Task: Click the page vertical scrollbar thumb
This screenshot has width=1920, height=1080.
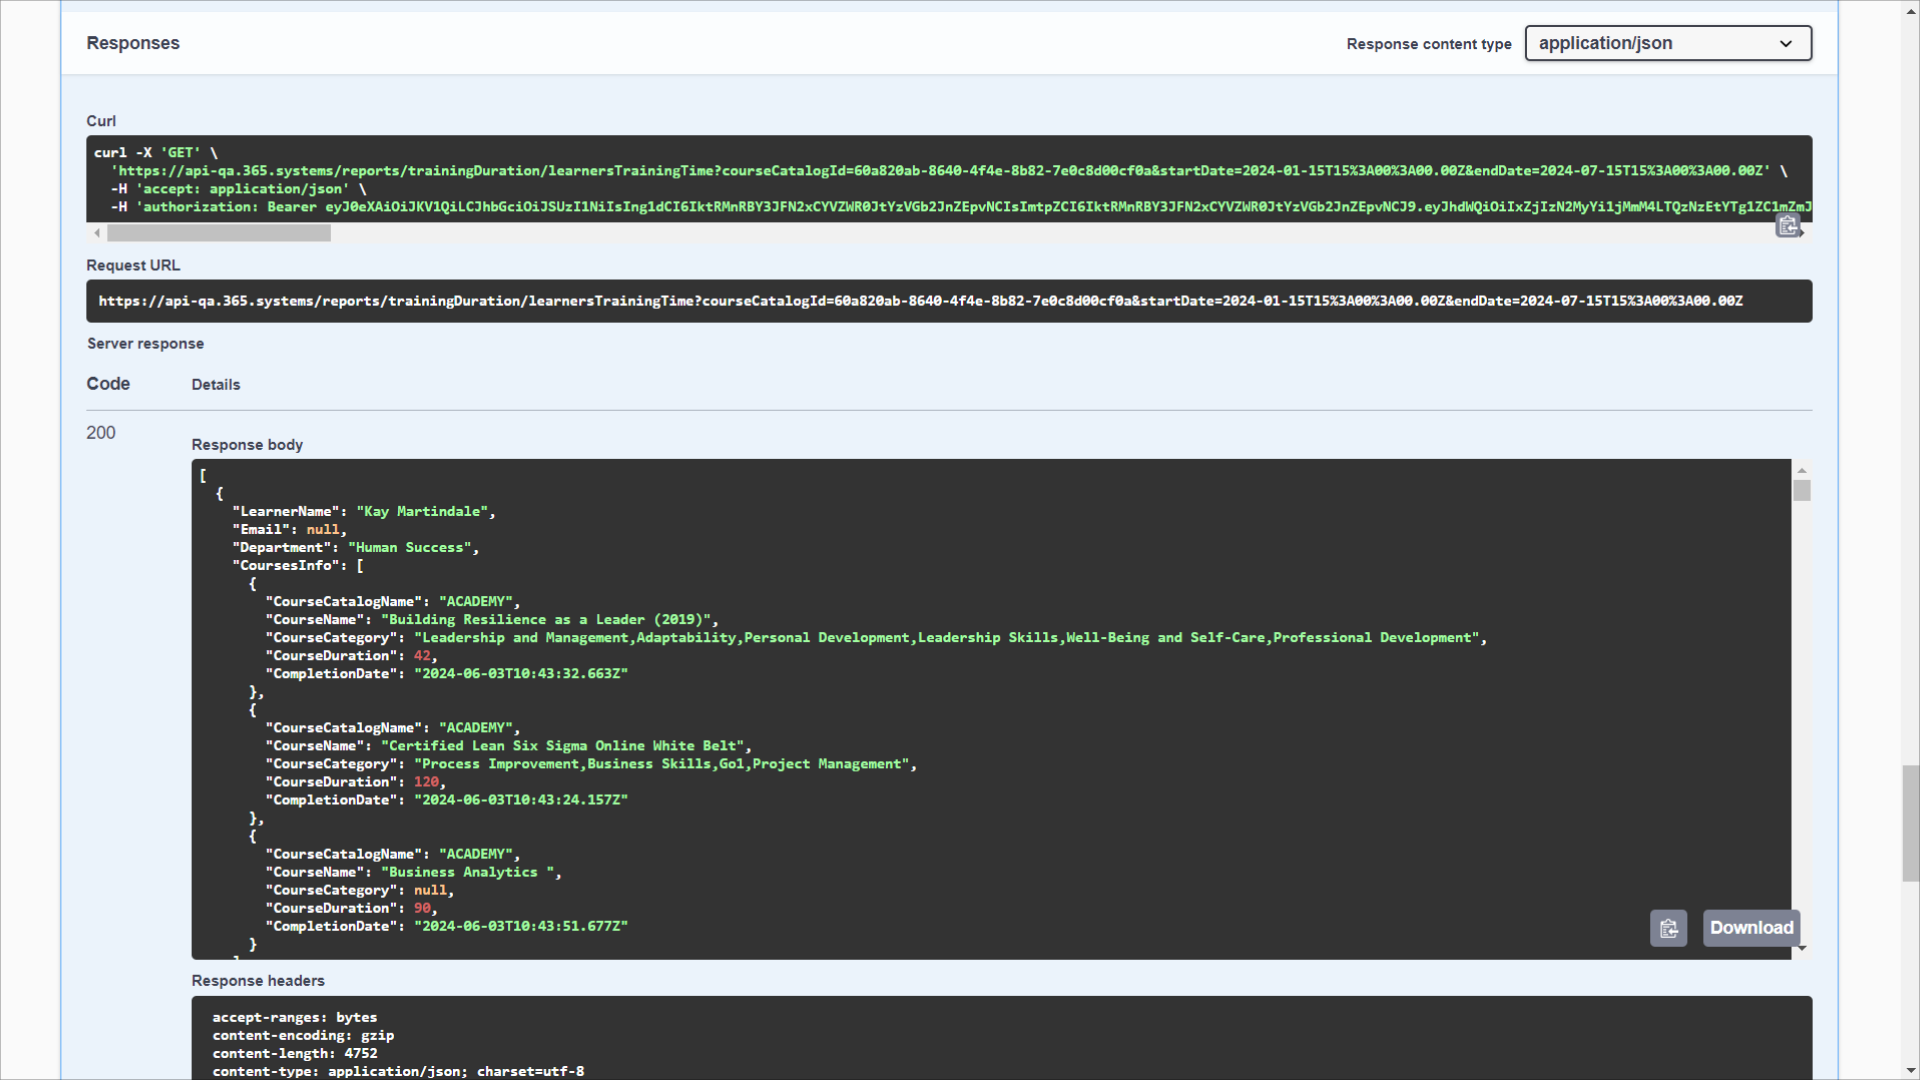Action: pyautogui.click(x=1910, y=822)
